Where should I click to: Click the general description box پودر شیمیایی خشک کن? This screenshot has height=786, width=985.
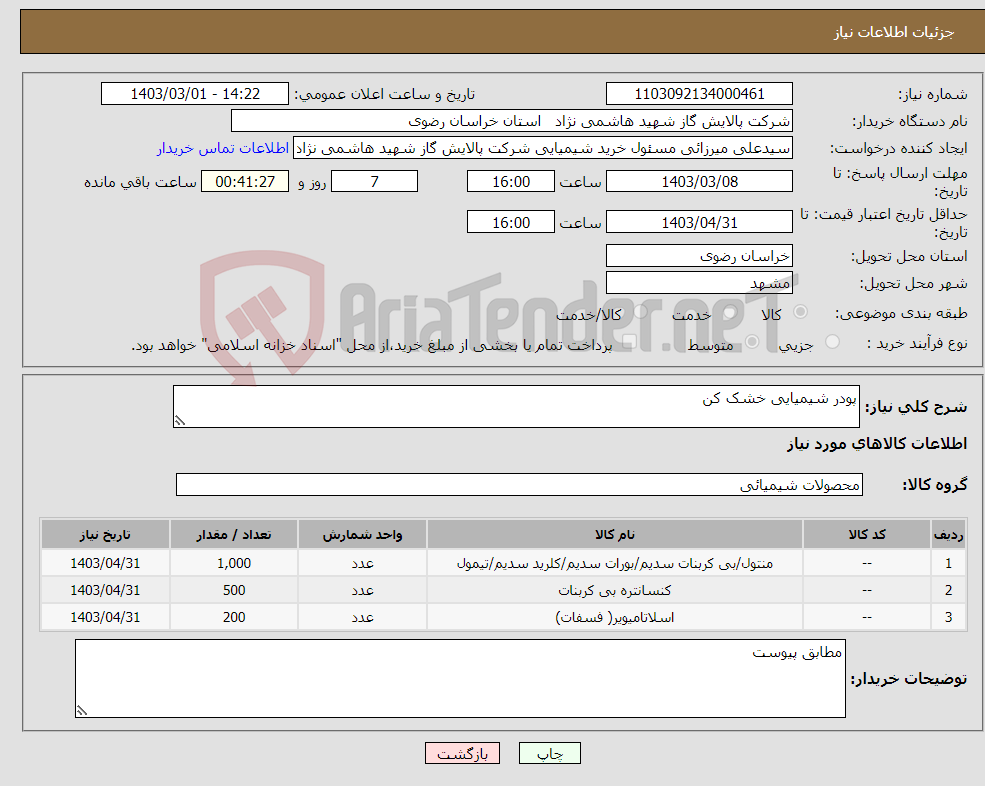click(516, 407)
